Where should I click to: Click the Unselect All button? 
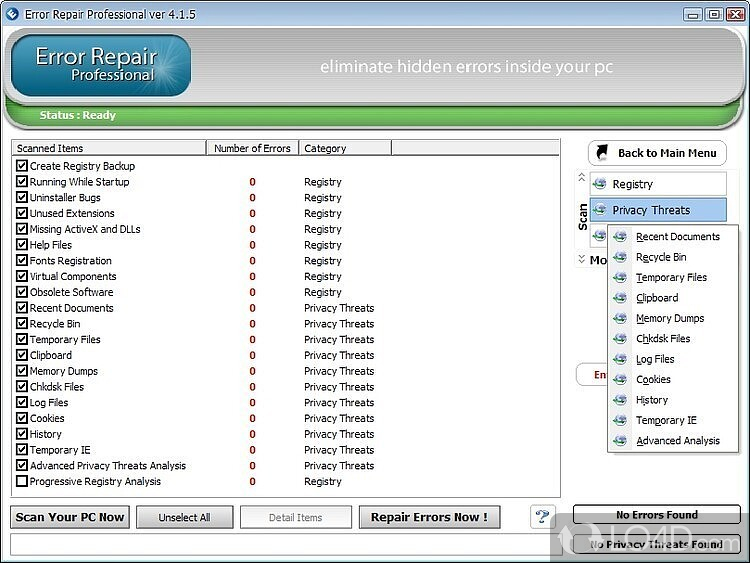[x=184, y=517]
